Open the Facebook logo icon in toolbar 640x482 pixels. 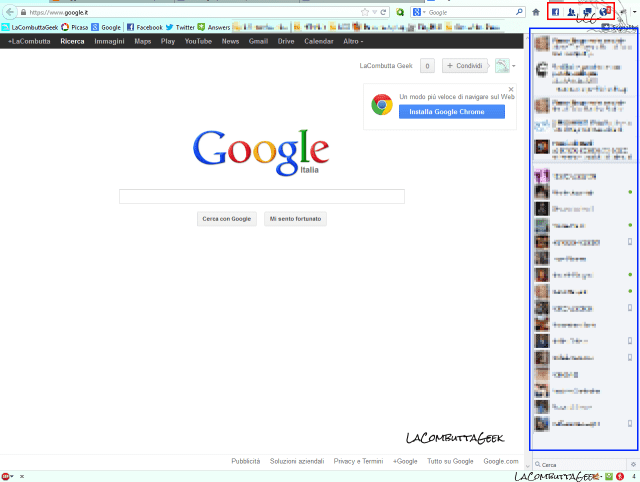555,12
